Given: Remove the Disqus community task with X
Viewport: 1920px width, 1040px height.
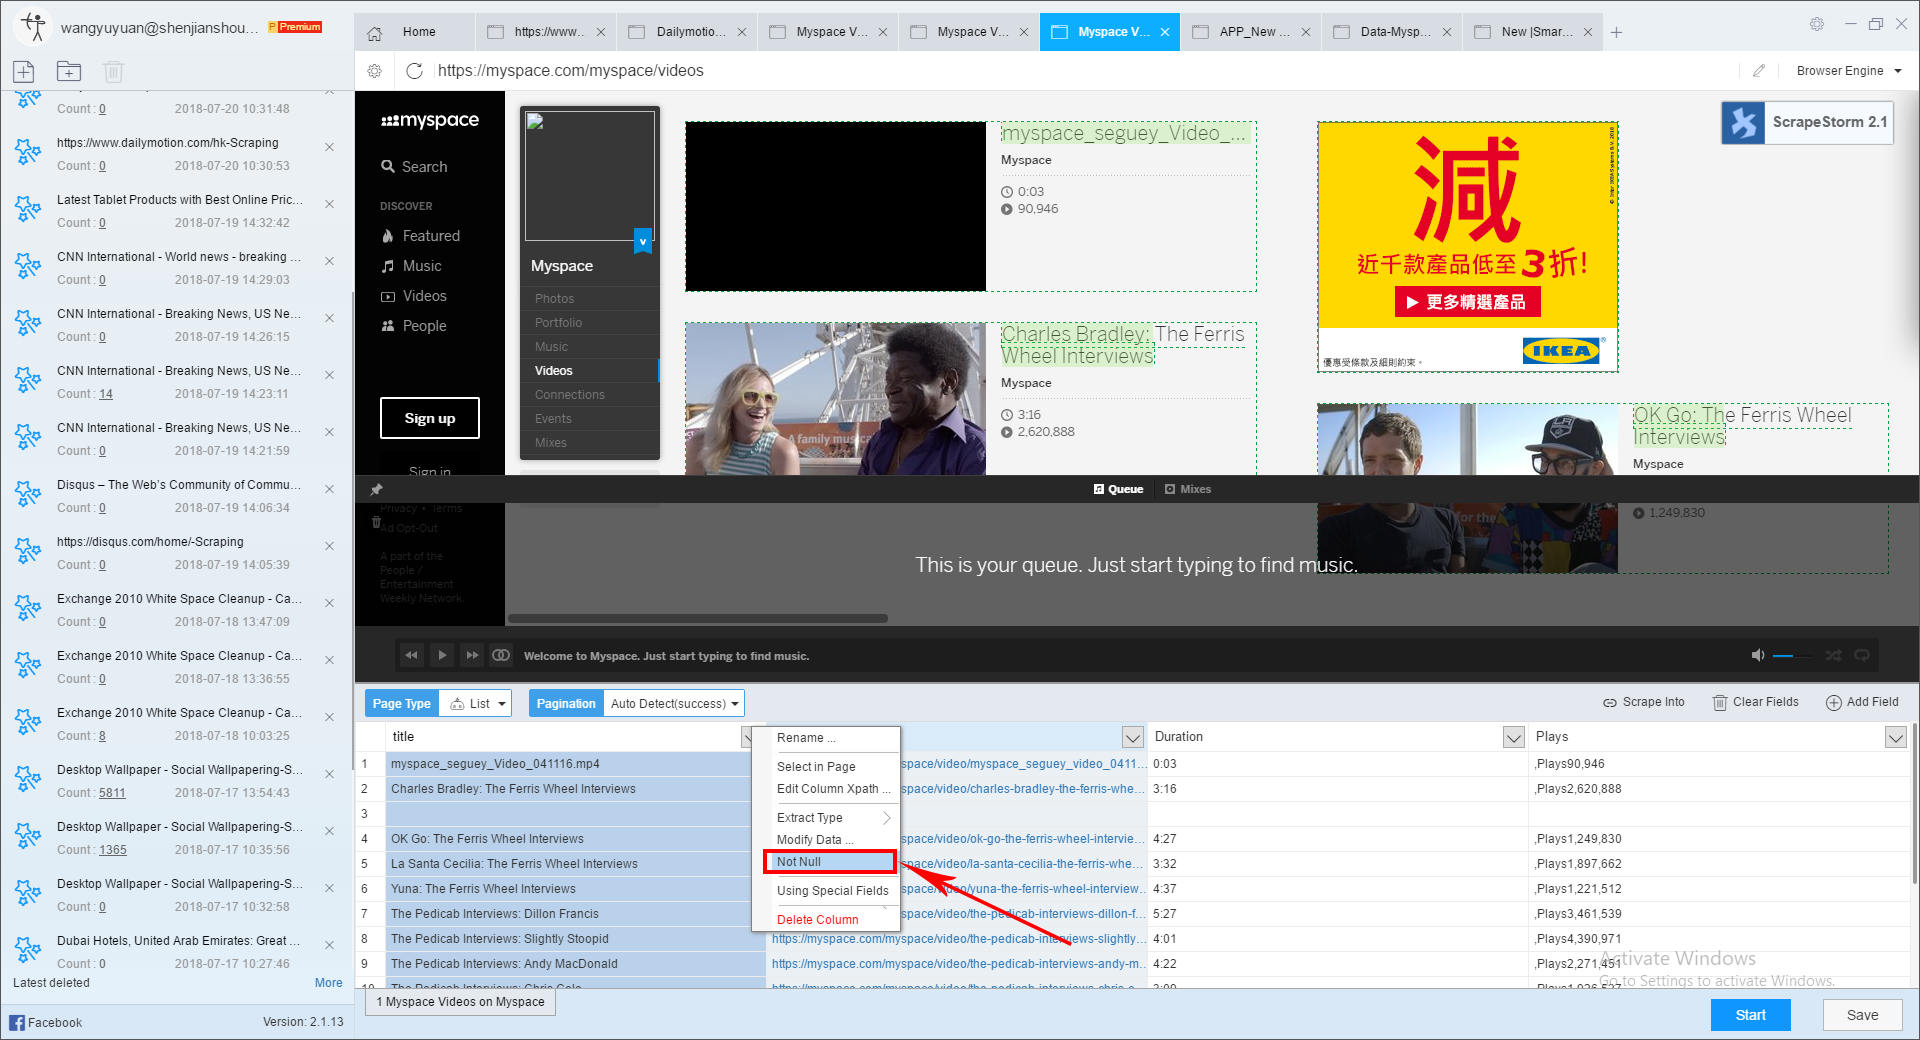Looking at the screenshot, I should coord(329,489).
